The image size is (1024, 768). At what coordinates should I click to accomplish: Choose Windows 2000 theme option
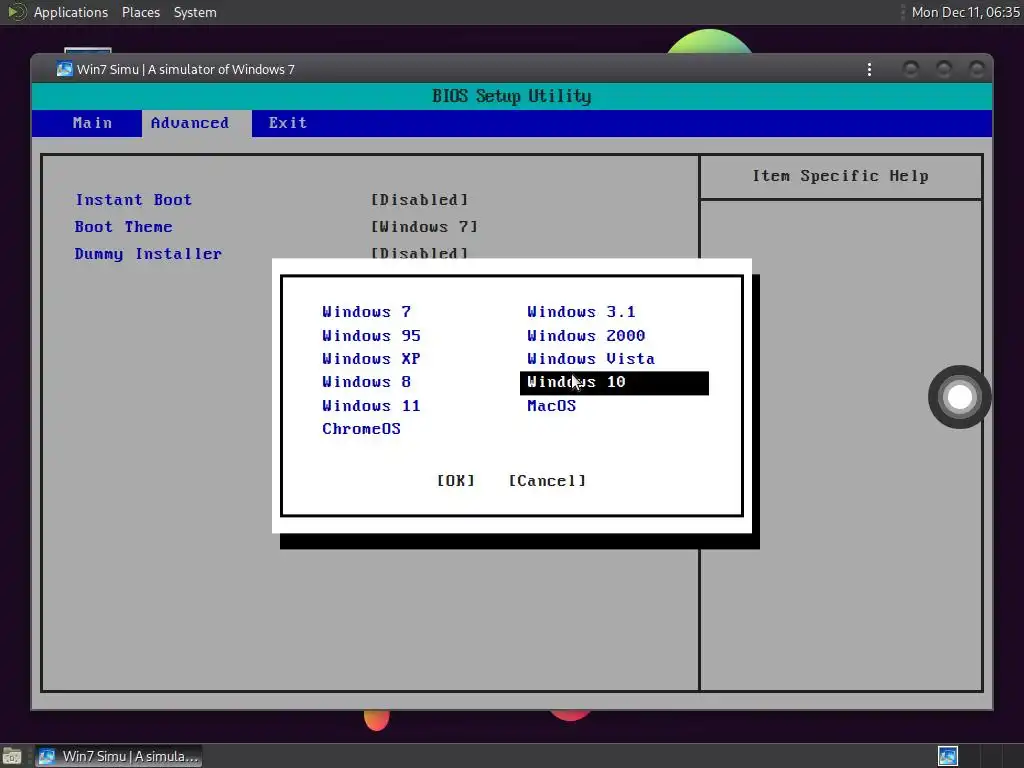pos(586,336)
